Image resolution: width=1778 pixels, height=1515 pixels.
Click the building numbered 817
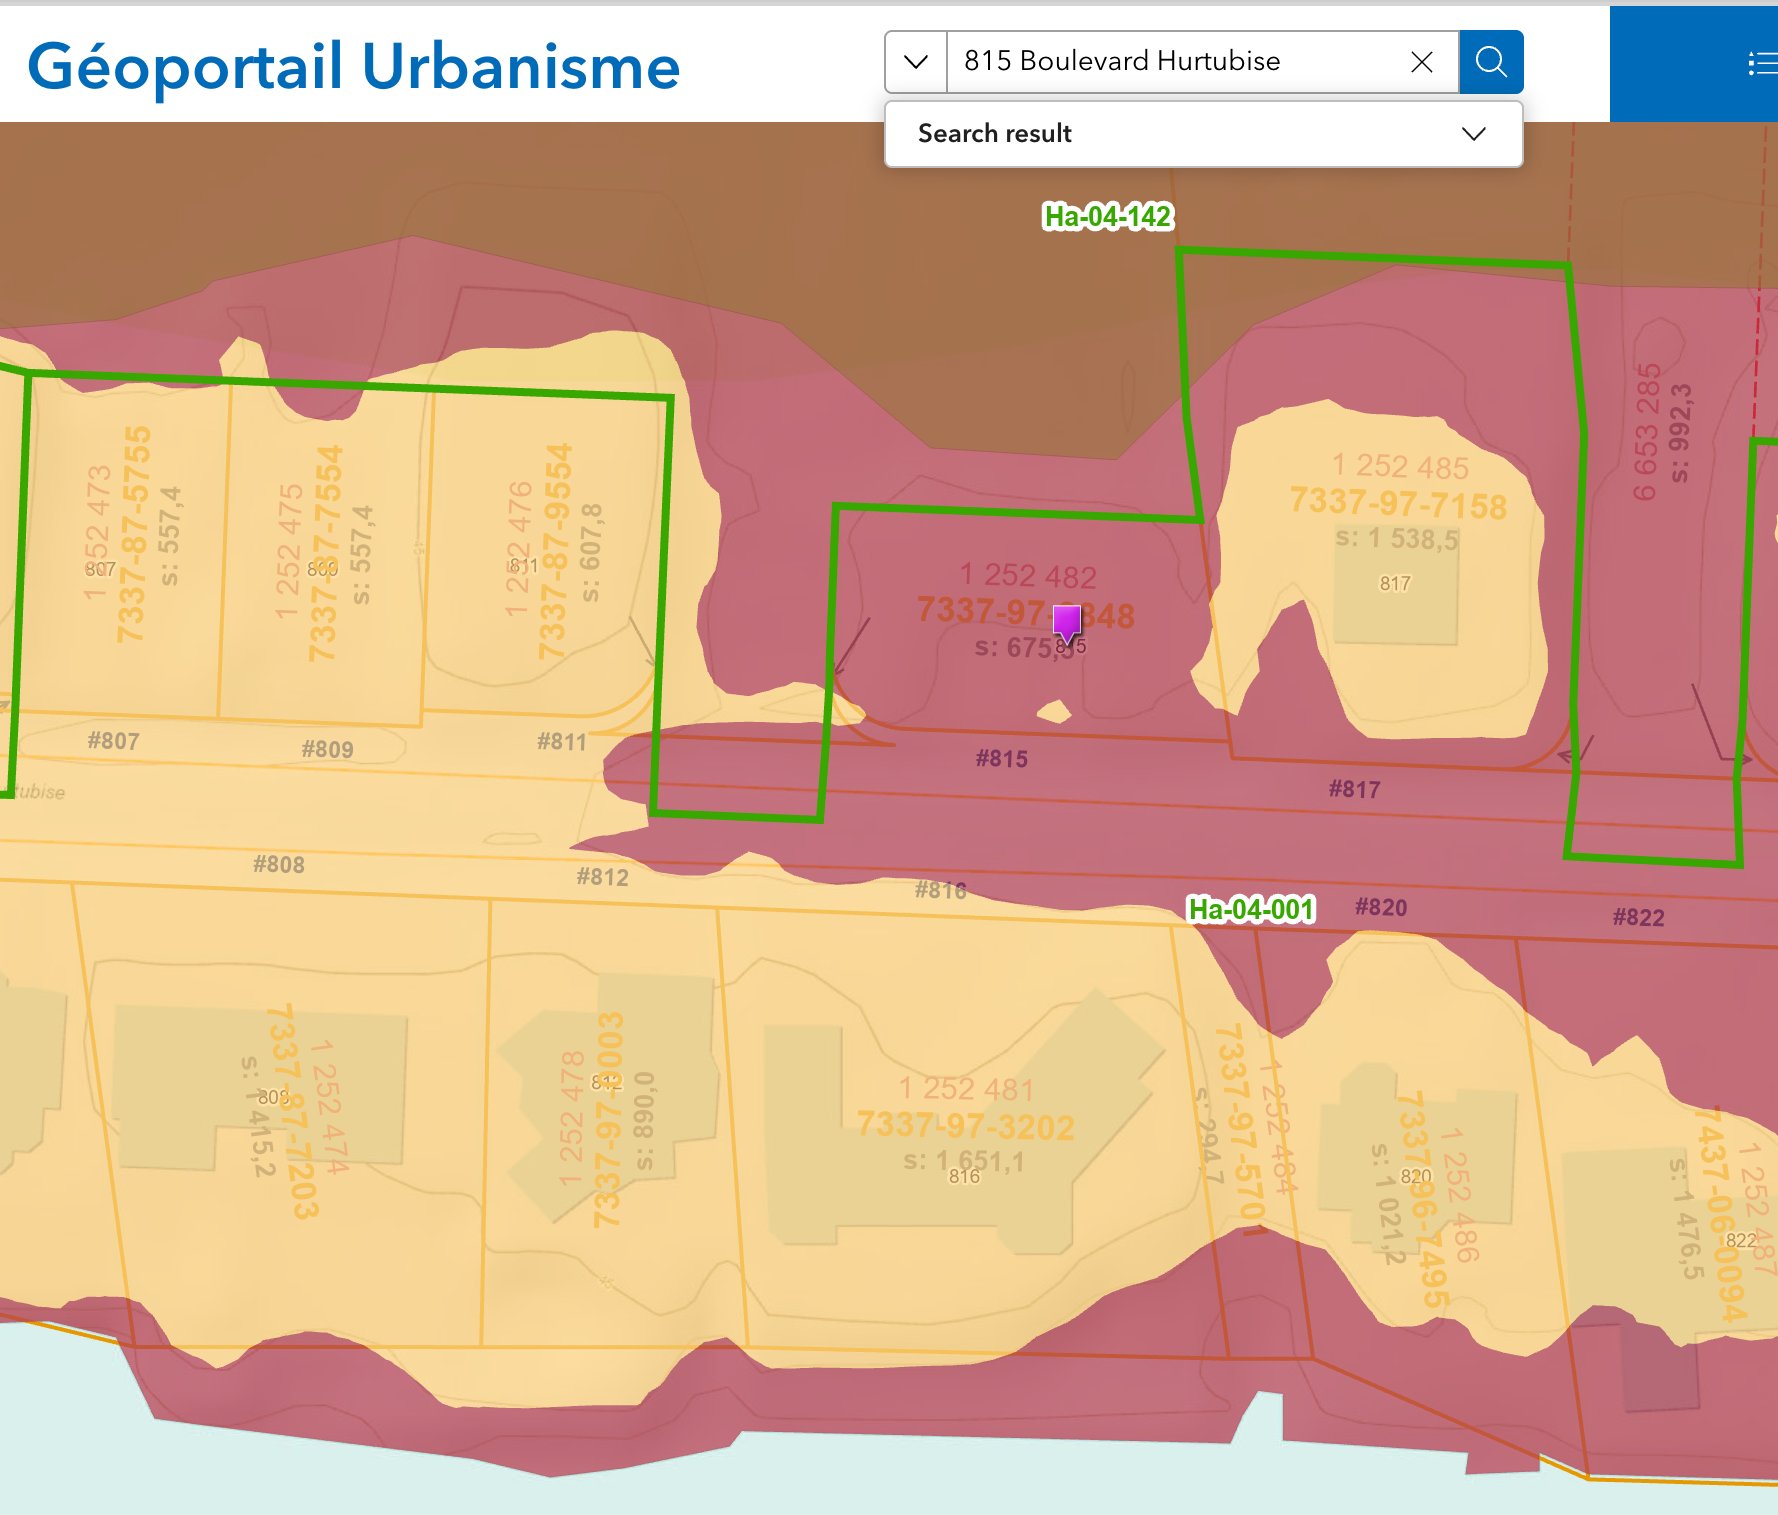1396,590
